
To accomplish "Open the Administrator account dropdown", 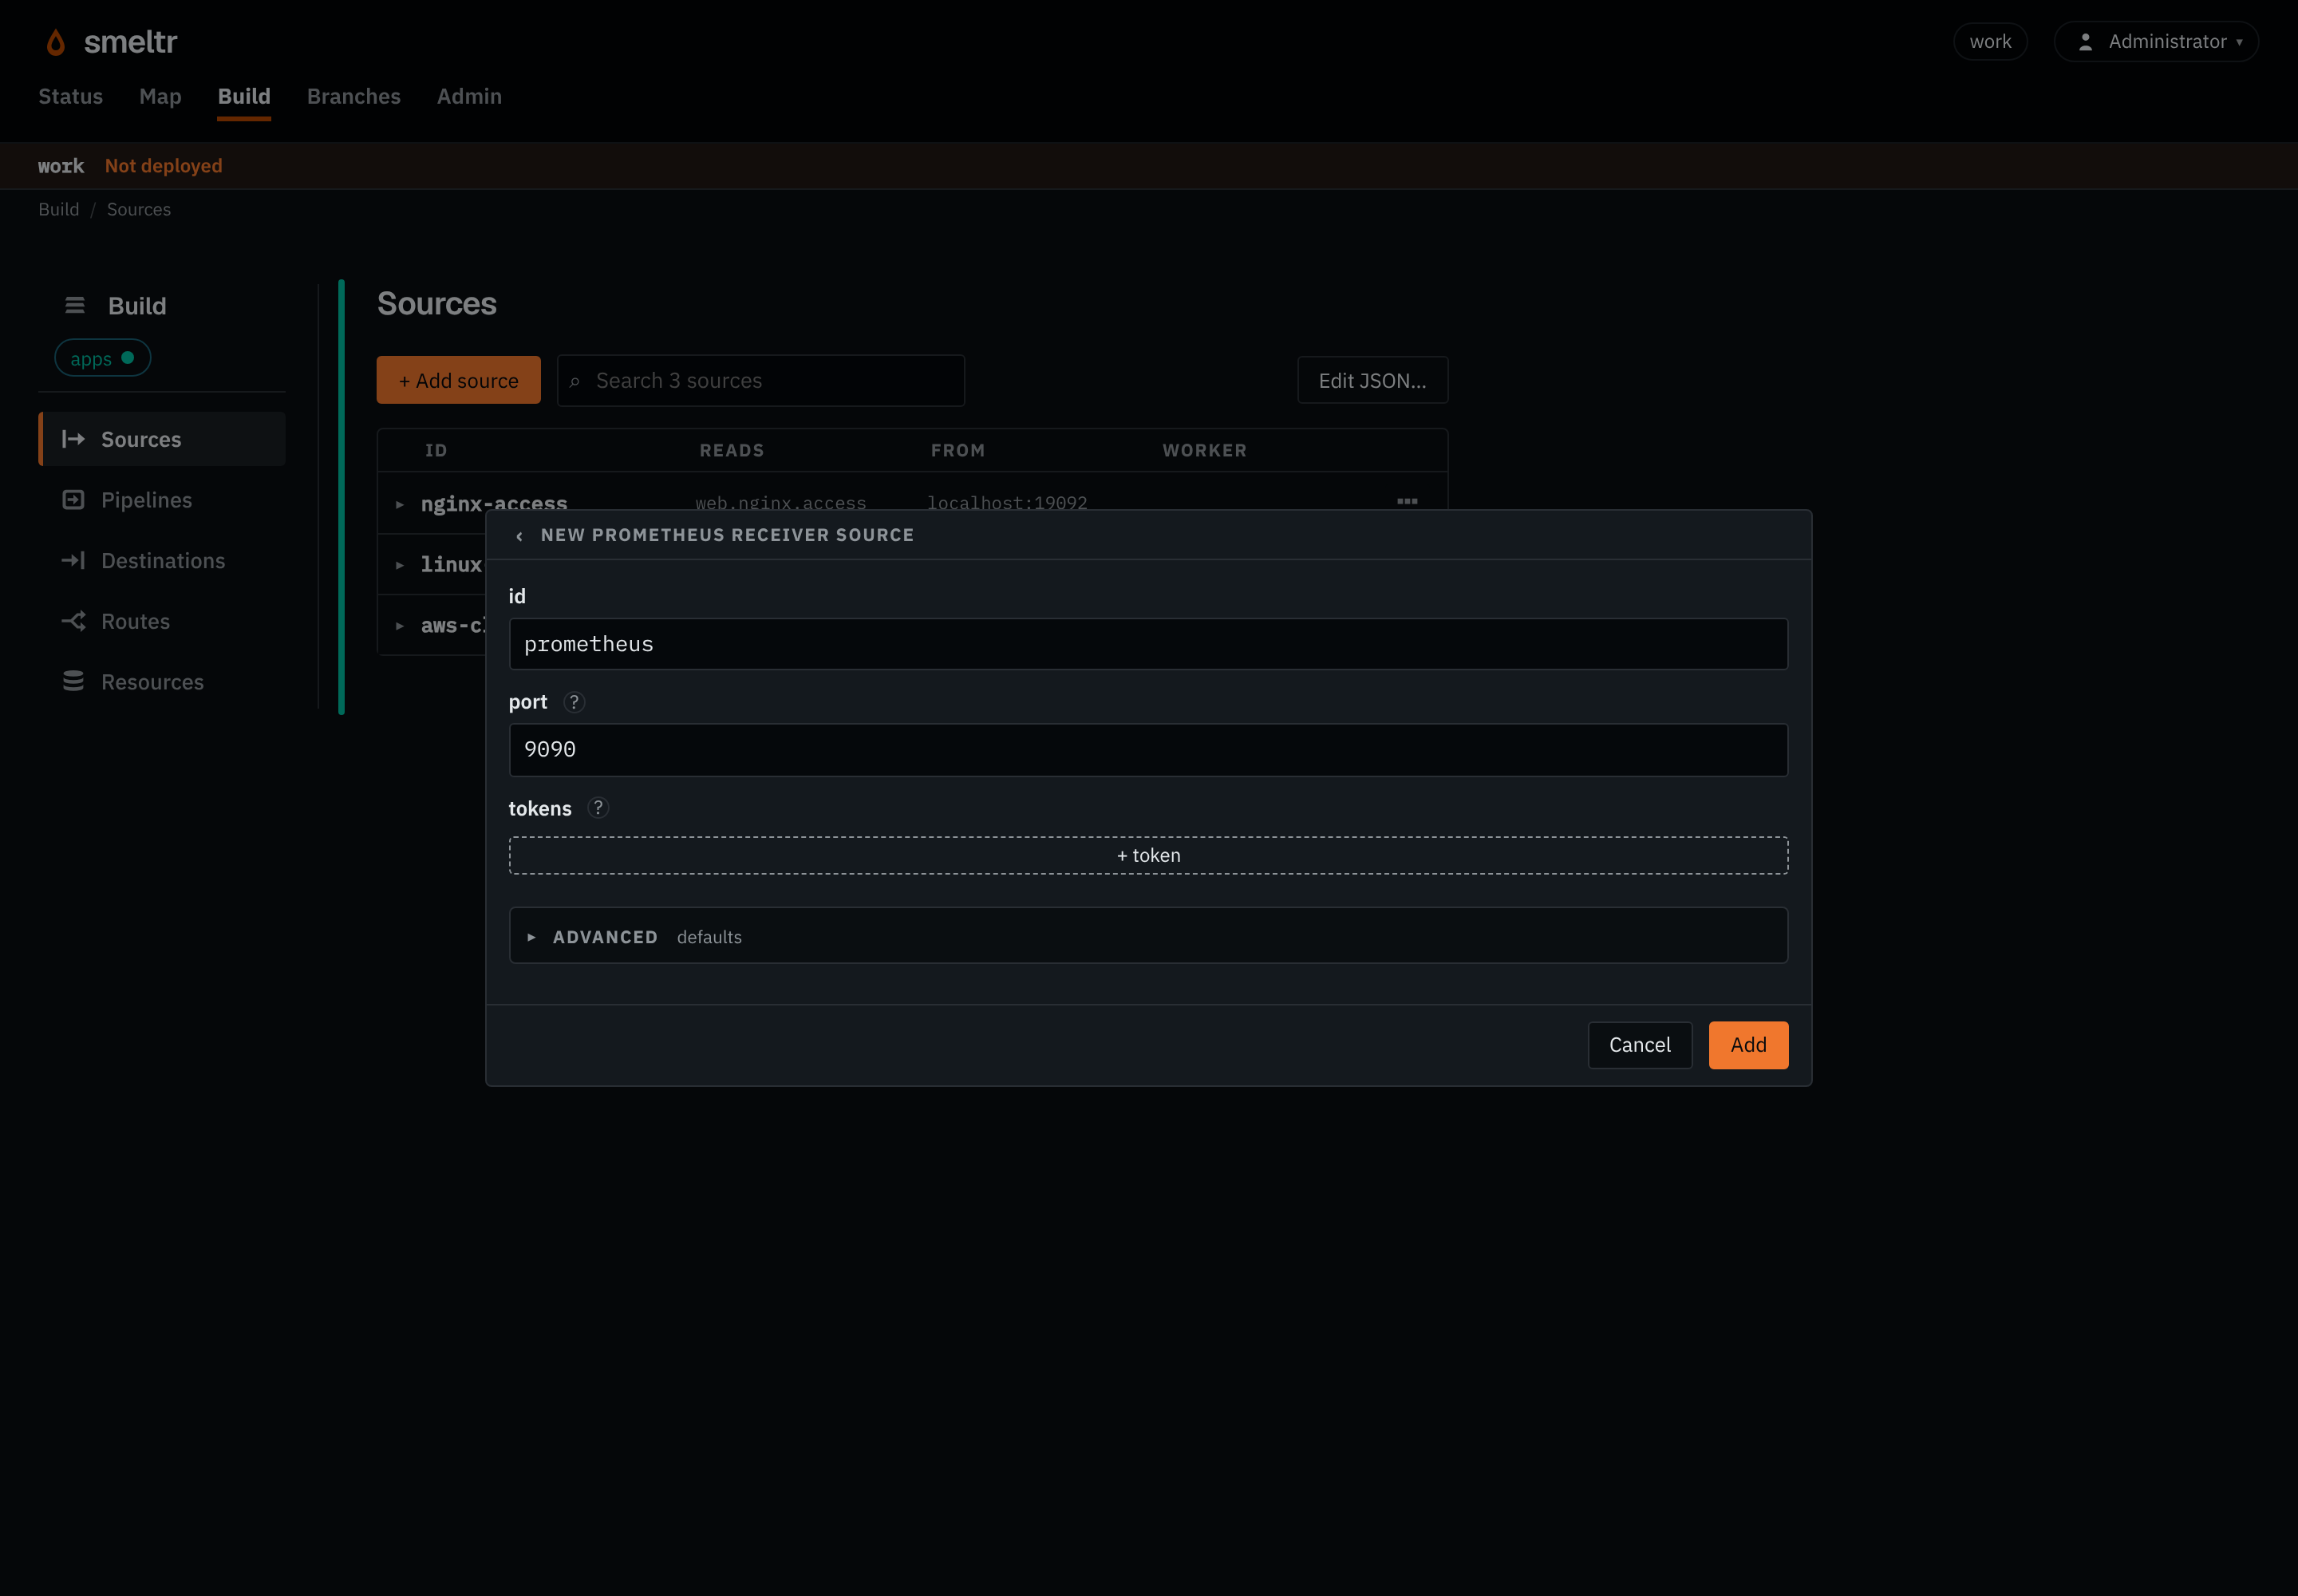I will click(2156, 42).
